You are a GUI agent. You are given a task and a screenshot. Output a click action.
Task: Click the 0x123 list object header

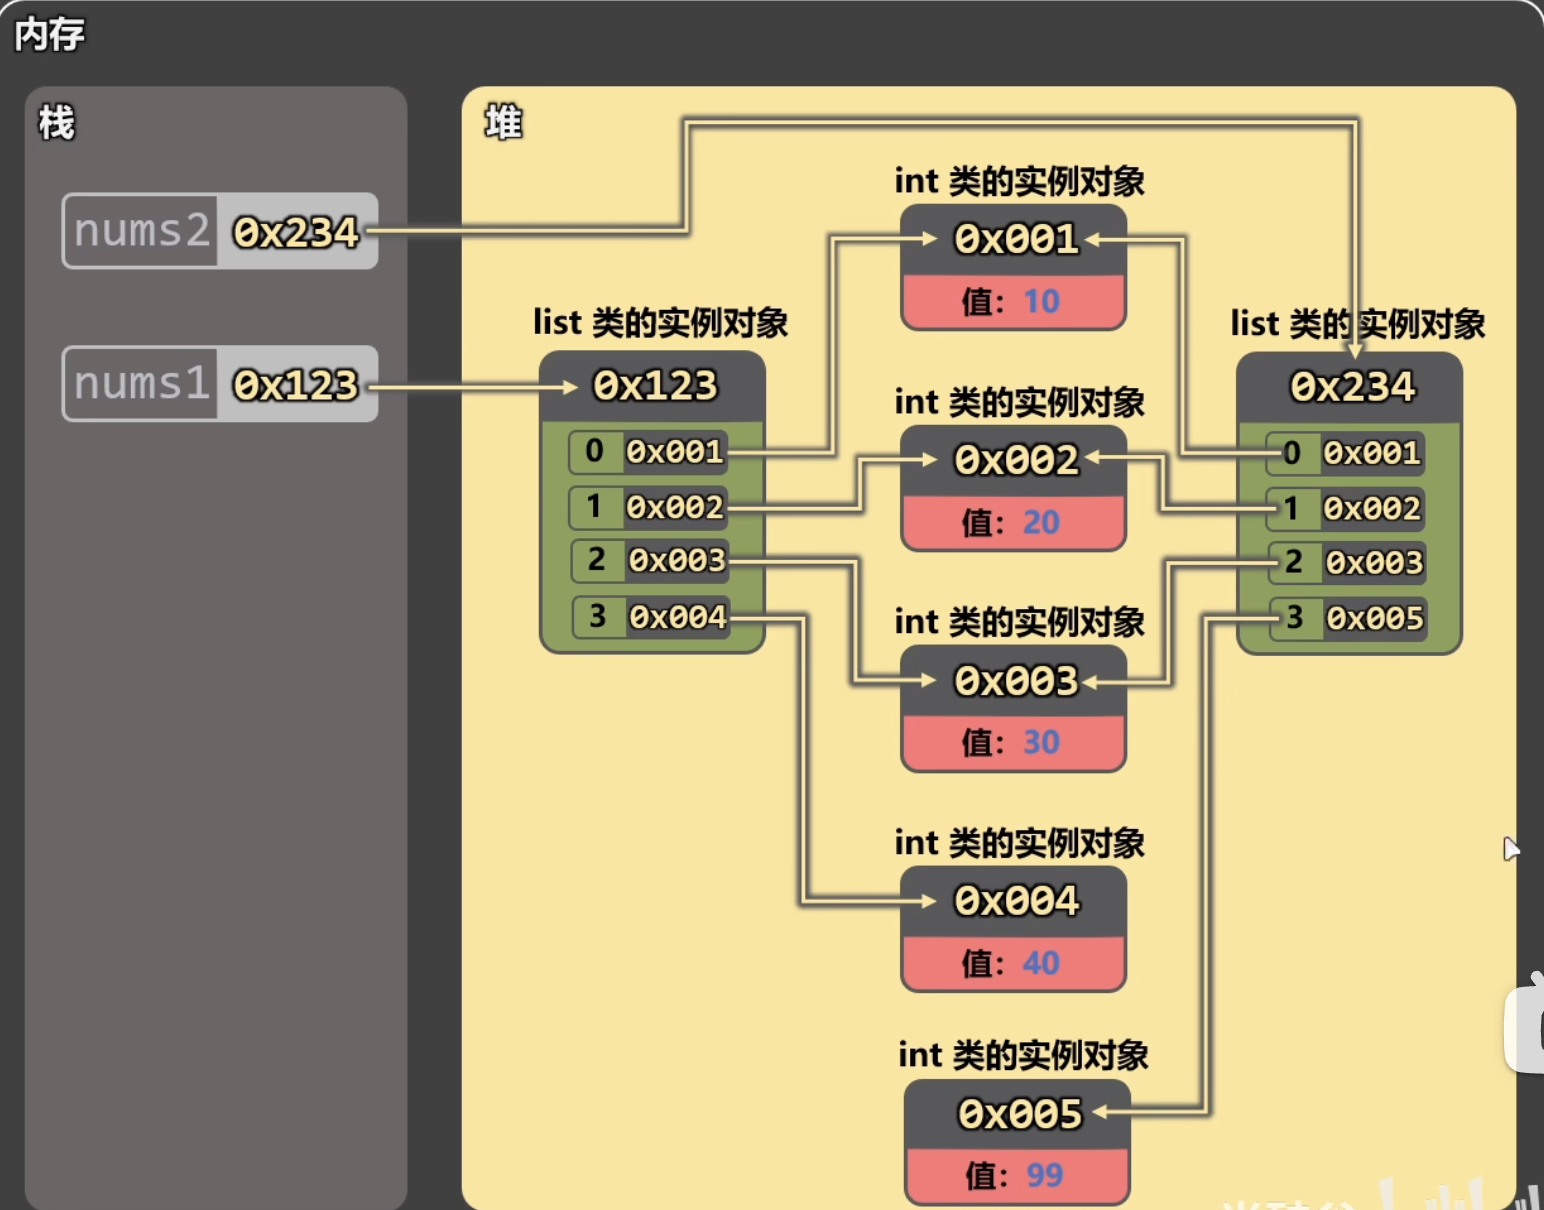point(654,386)
